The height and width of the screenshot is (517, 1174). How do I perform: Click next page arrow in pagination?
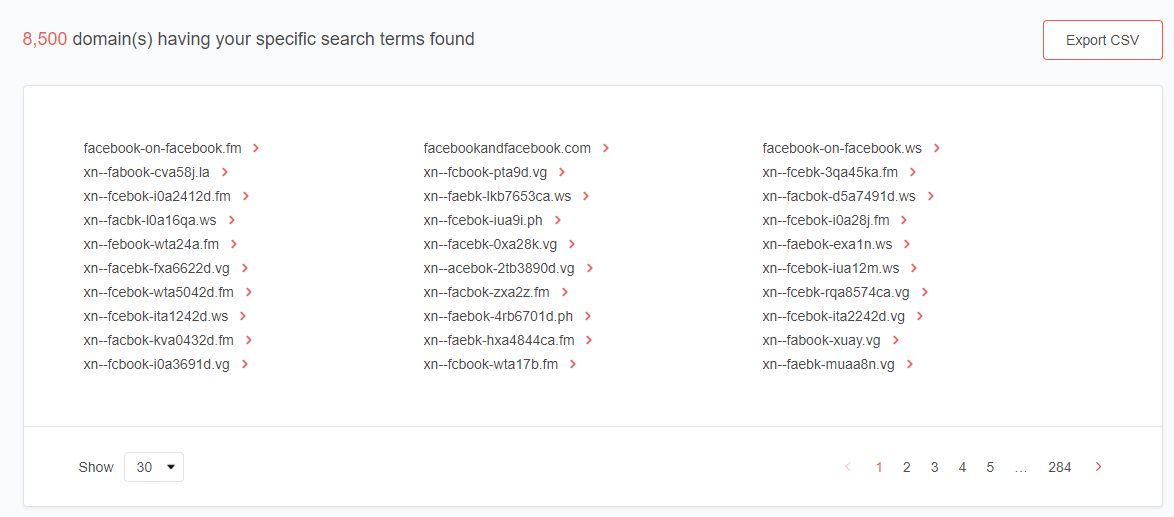click(1098, 467)
